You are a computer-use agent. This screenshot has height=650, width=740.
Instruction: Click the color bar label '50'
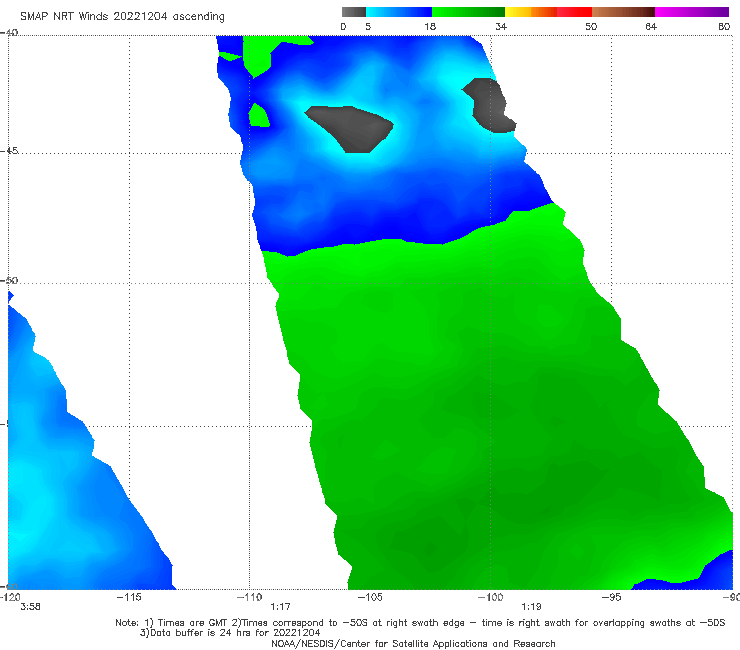click(591, 26)
